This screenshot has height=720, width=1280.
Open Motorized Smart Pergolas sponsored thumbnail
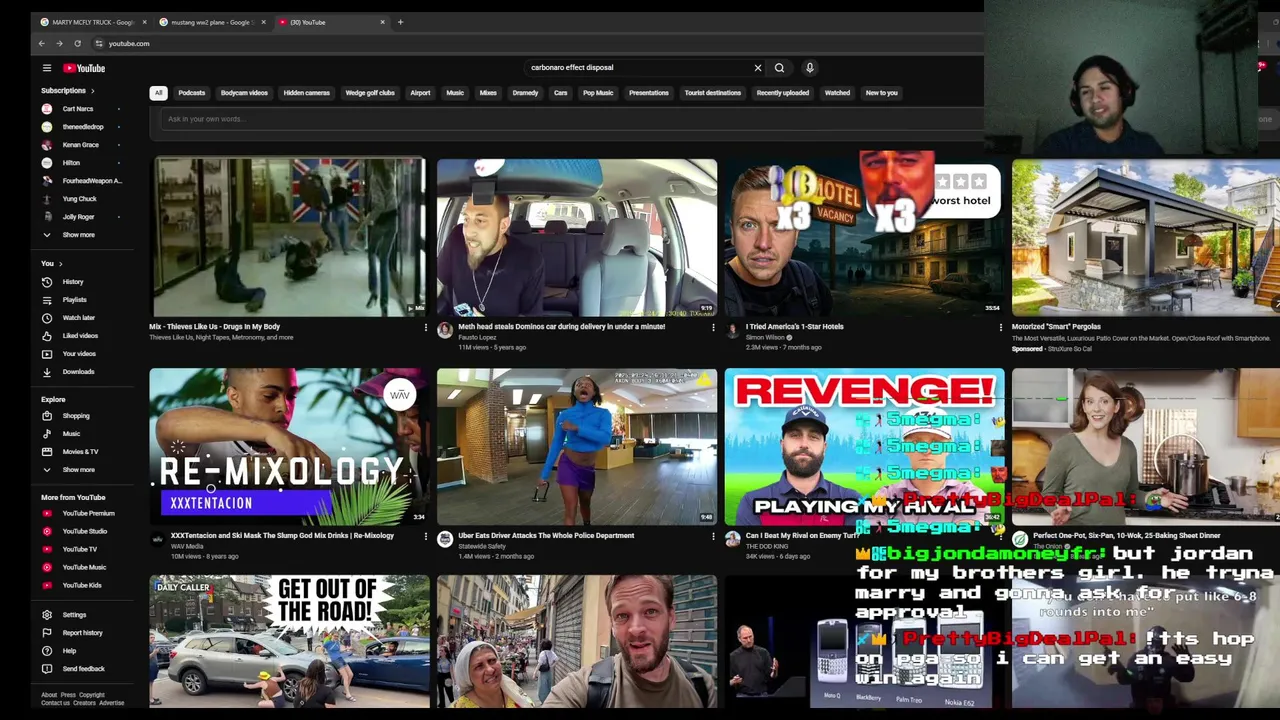[x=1146, y=237]
